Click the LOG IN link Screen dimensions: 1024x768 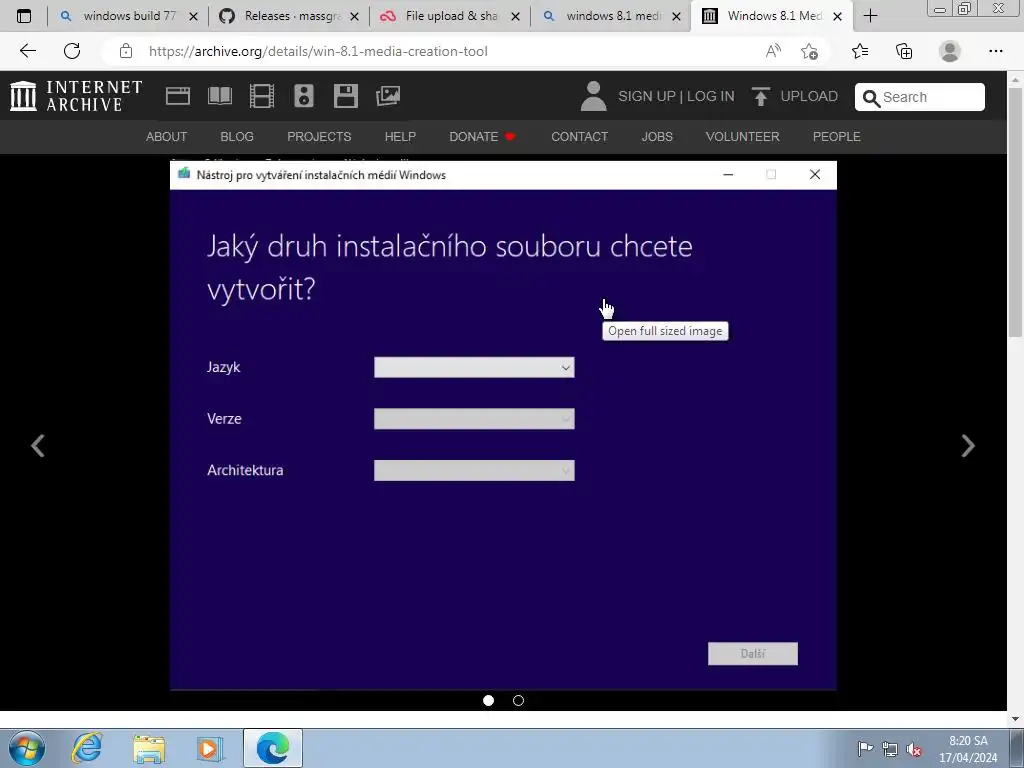click(711, 97)
